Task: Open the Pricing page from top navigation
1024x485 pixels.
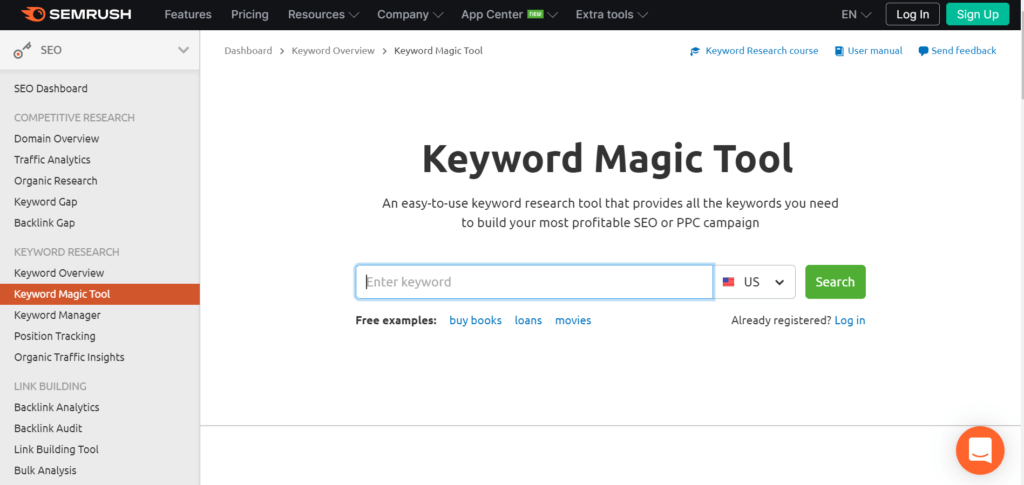Action: pos(250,14)
